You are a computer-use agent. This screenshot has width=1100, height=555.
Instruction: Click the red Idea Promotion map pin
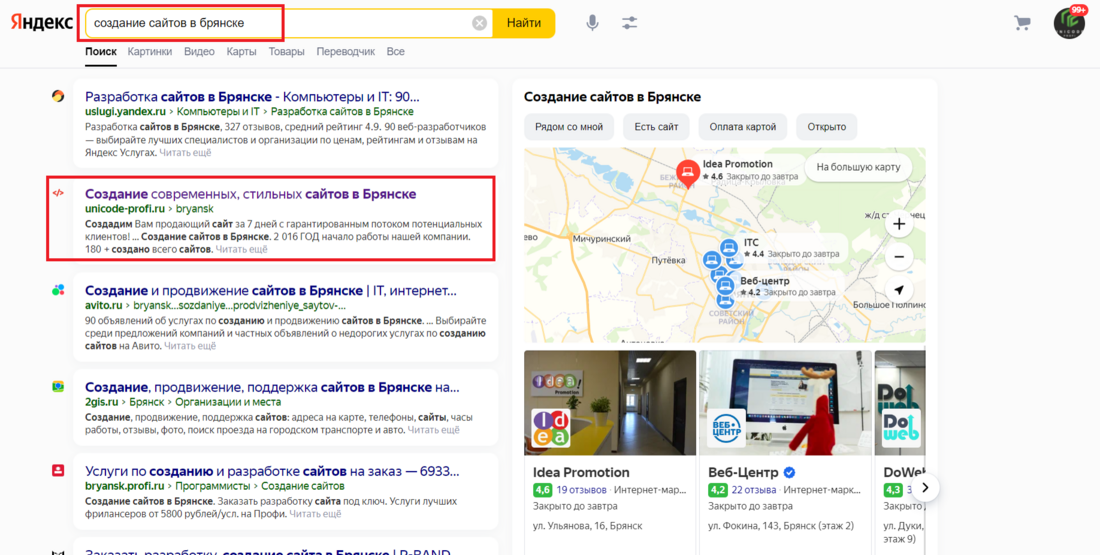point(688,173)
